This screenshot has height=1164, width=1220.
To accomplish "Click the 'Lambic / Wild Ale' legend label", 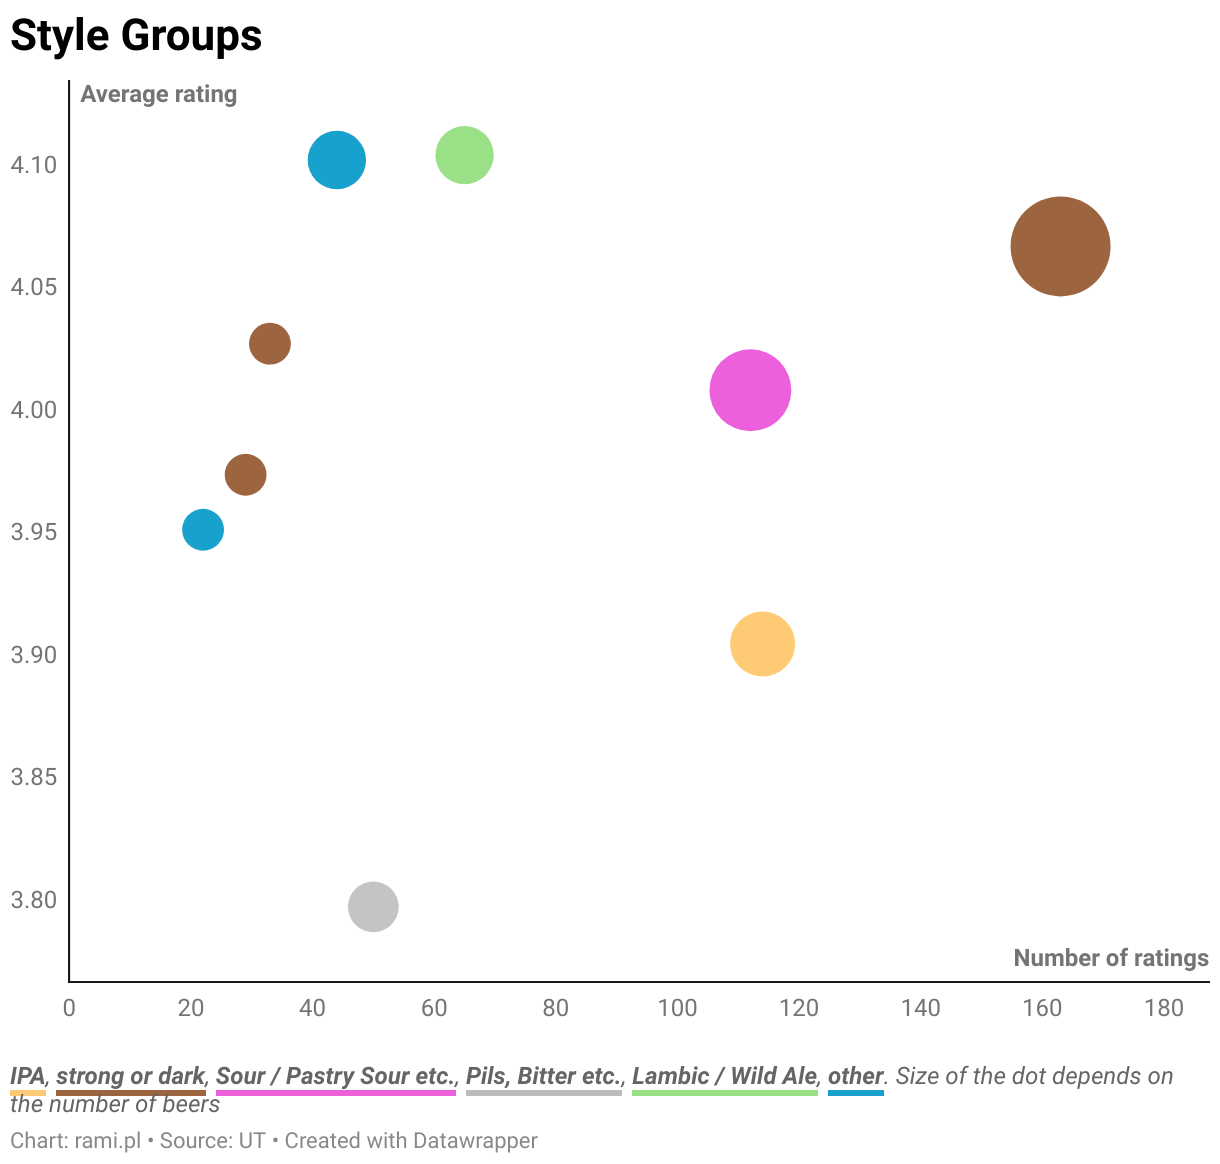I will click(724, 1076).
